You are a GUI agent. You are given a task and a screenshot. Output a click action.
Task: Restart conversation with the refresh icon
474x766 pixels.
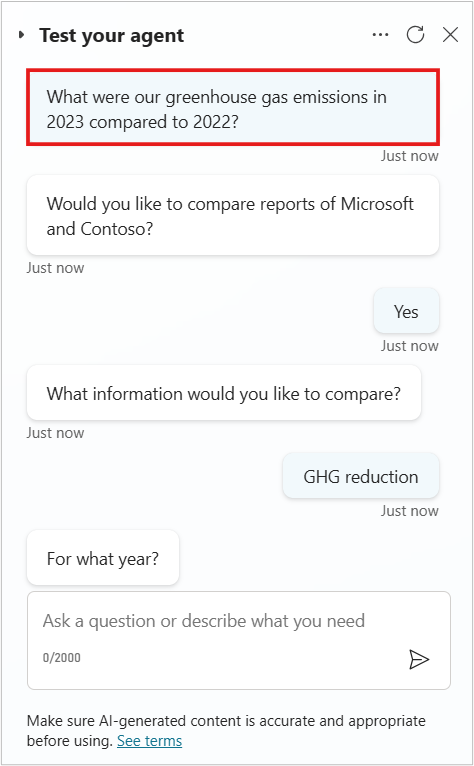[415, 35]
